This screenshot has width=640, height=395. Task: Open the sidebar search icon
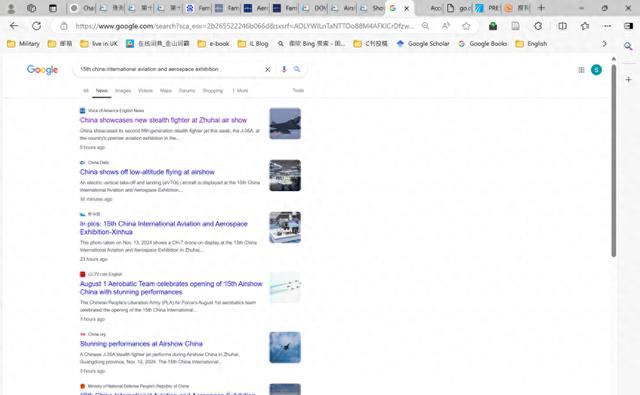629,47
